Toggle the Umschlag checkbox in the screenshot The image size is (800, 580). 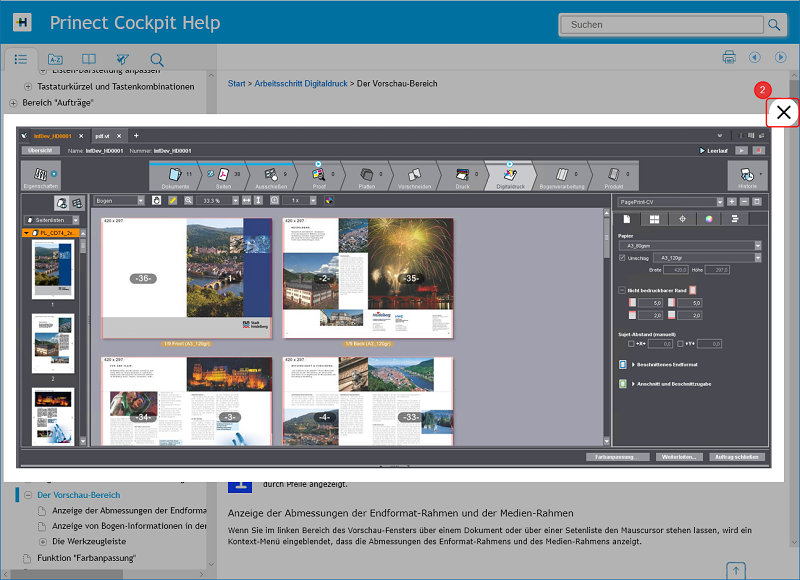tap(622, 257)
